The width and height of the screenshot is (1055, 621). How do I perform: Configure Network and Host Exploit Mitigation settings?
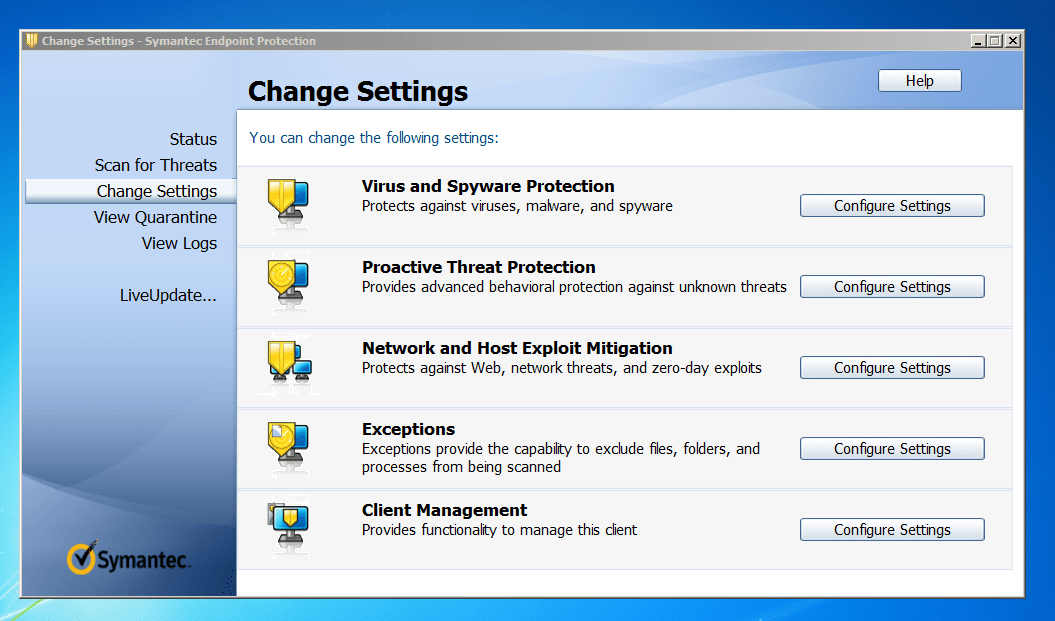click(x=892, y=368)
